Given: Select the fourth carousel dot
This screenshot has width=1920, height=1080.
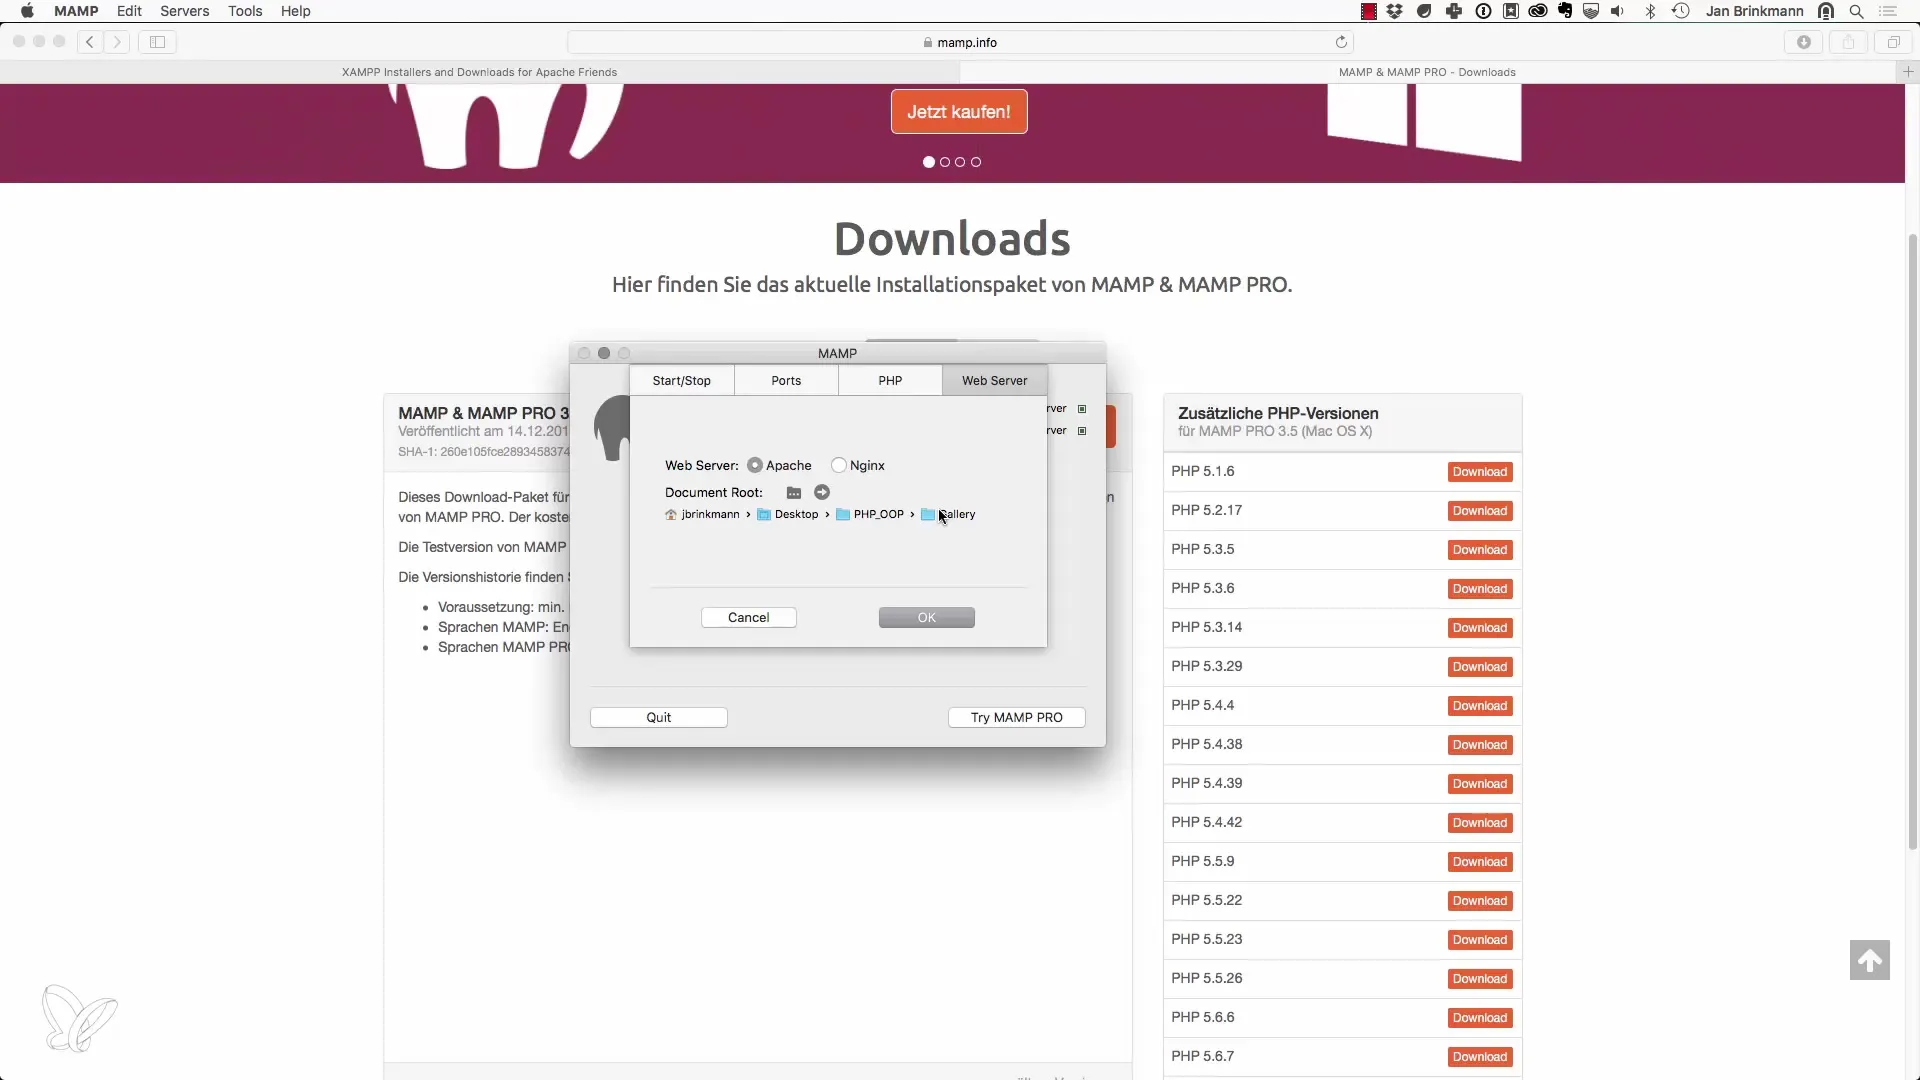Looking at the screenshot, I should tap(976, 162).
